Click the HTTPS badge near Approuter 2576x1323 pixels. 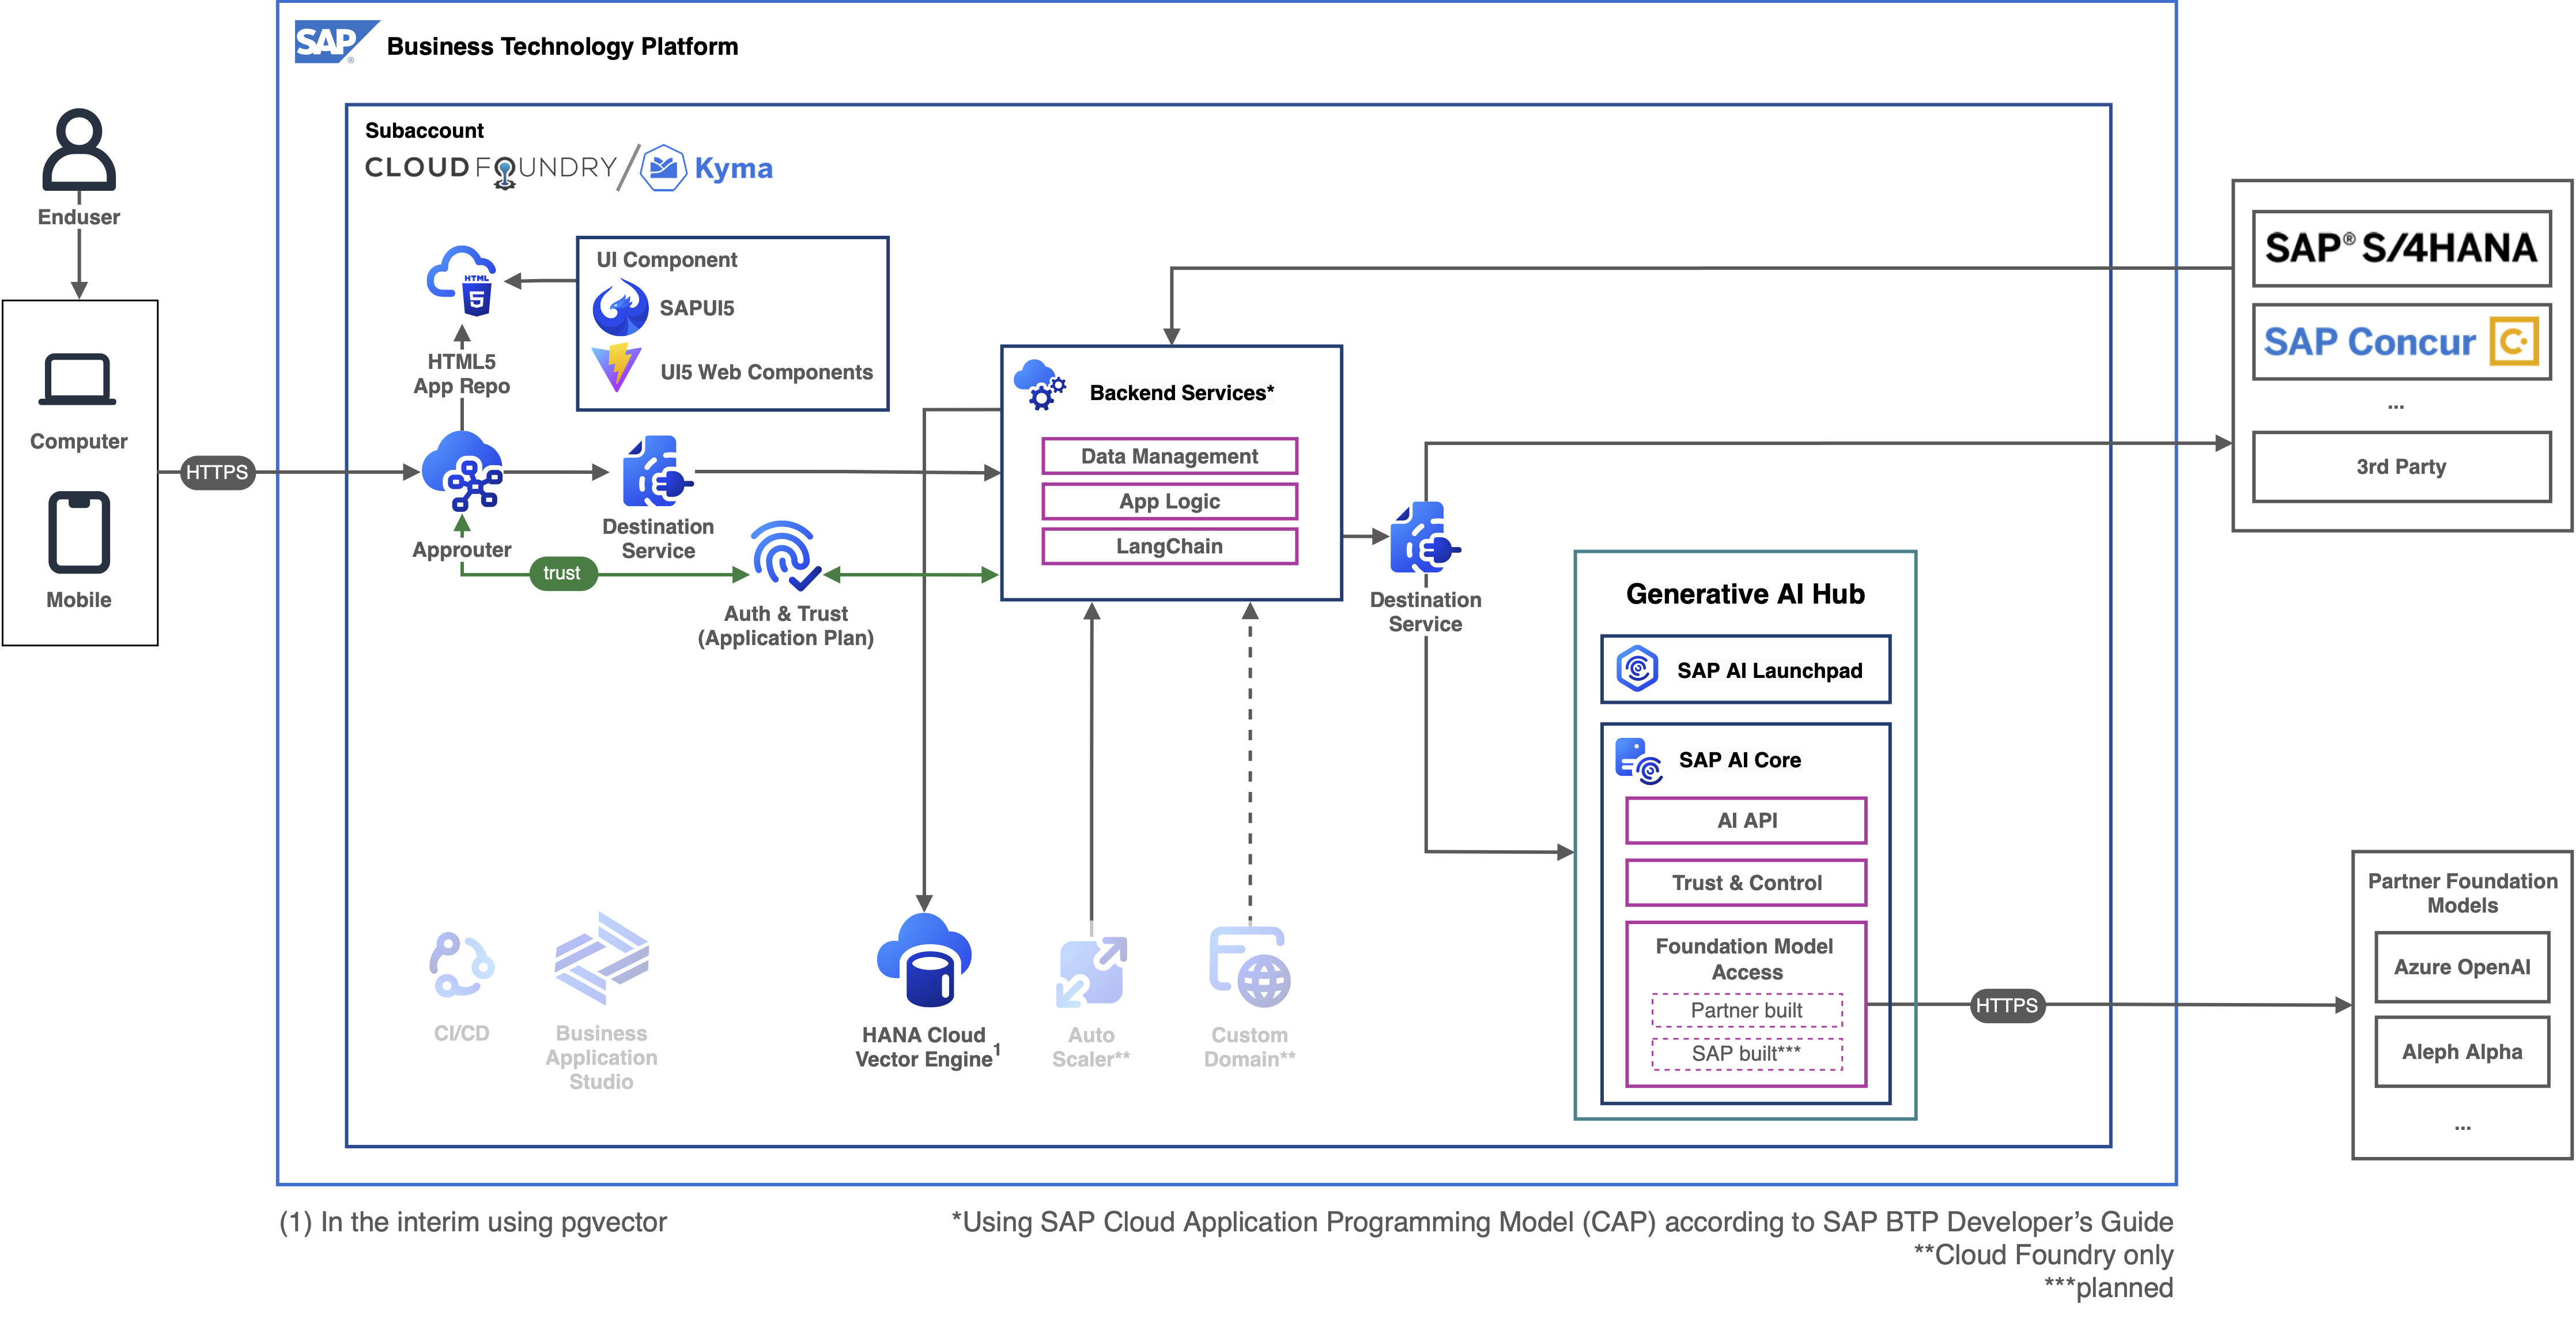217,472
